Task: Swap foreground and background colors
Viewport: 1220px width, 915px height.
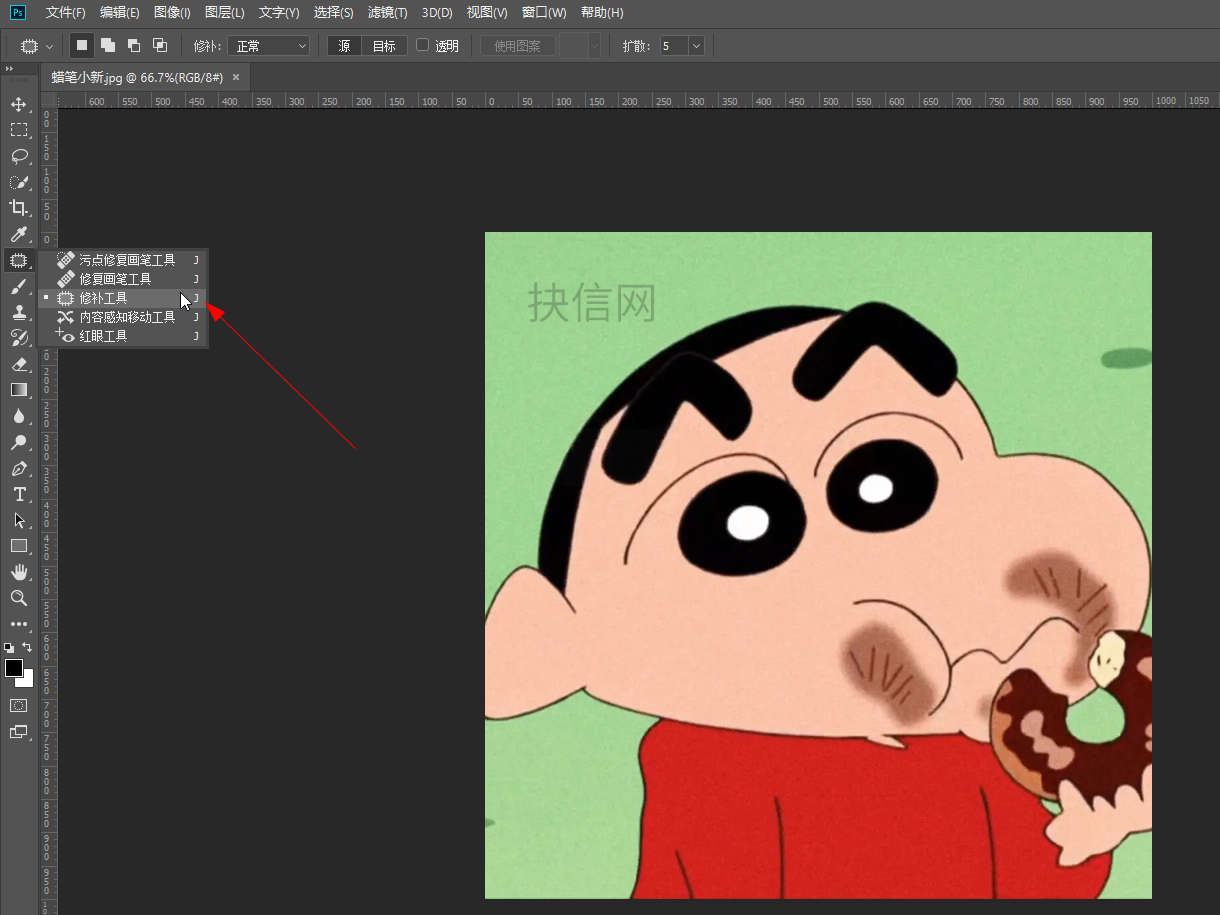Action: 28,648
